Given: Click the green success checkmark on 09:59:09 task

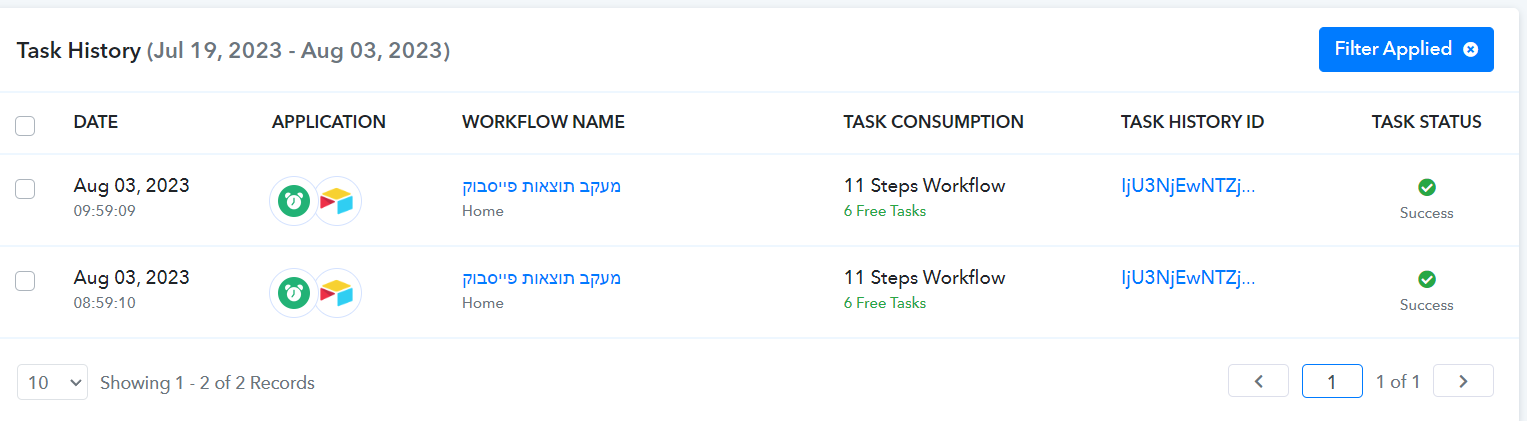Looking at the screenshot, I should click(1427, 187).
